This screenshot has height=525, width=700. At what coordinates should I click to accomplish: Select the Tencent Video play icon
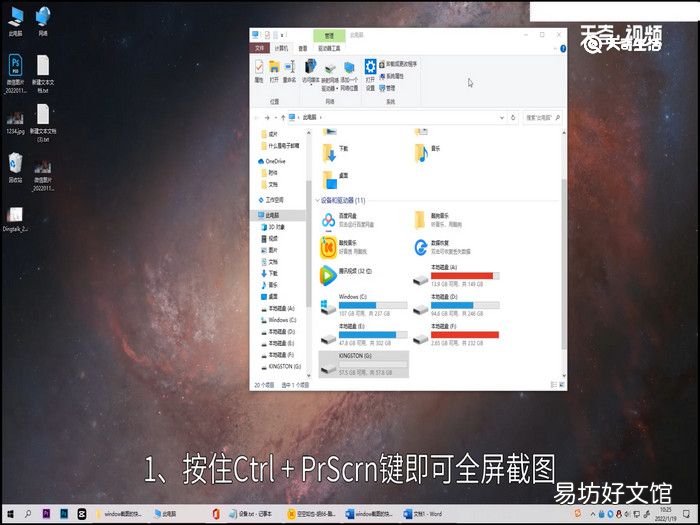tap(328, 275)
